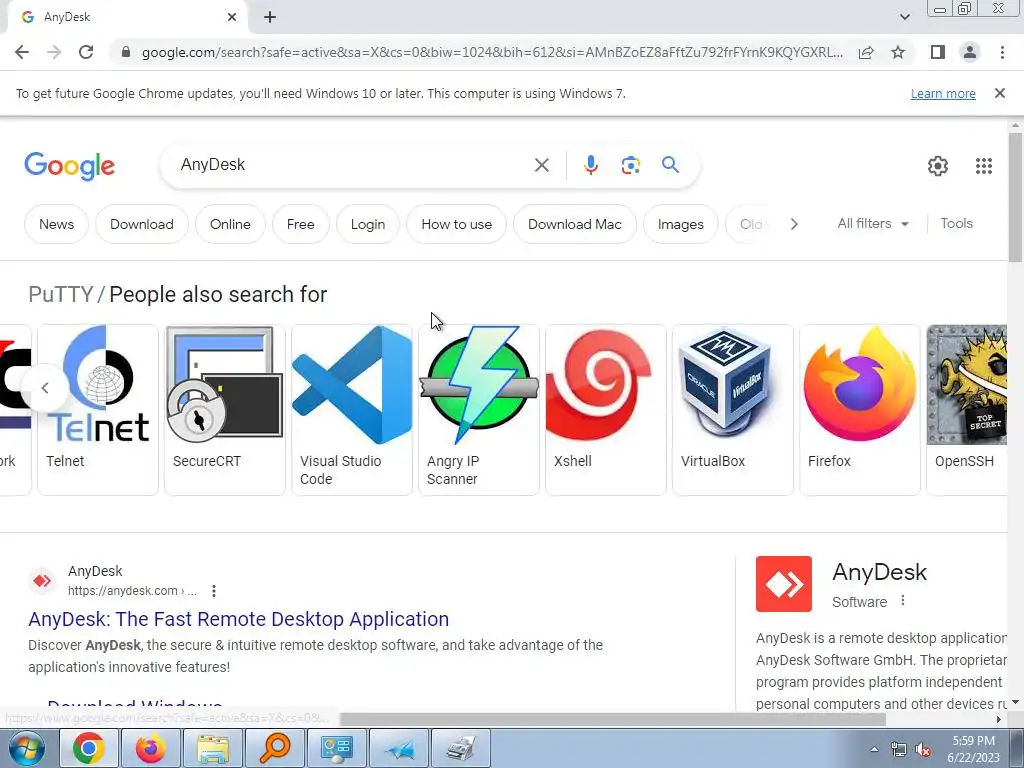Select the Images filter chip

point(680,224)
